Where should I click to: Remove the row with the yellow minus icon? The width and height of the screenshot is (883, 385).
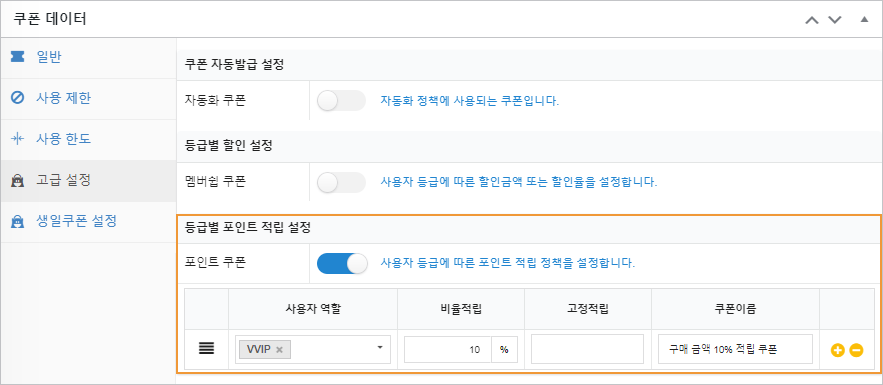856,350
